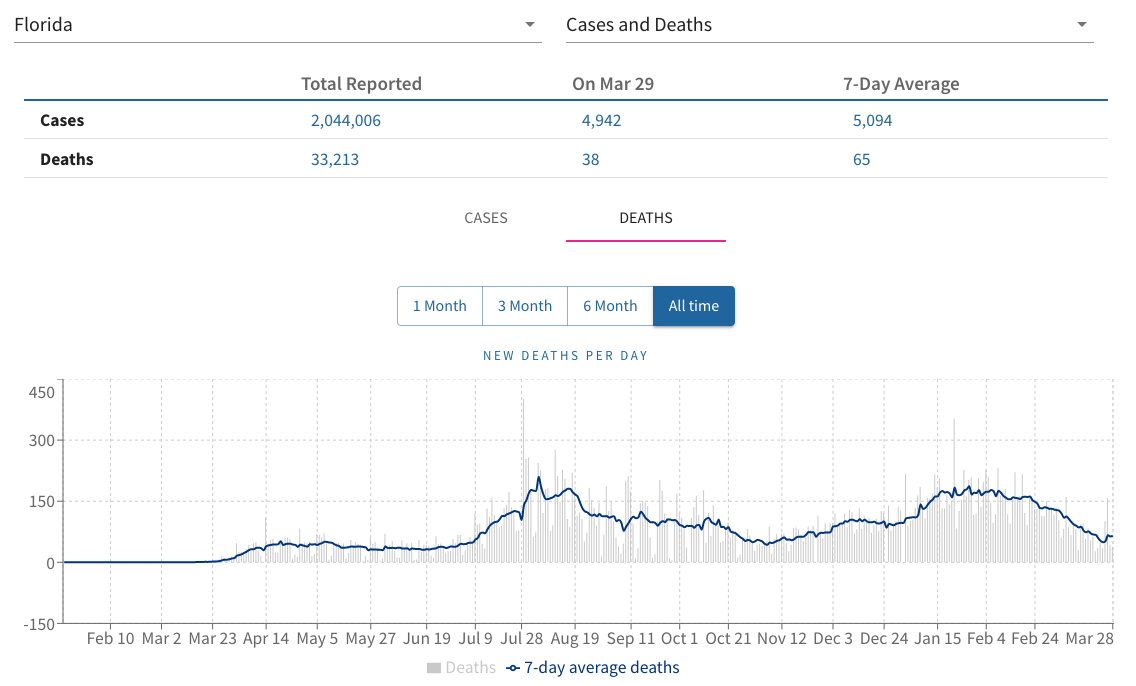
Task: Select the 3 Month range
Action: (525, 306)
